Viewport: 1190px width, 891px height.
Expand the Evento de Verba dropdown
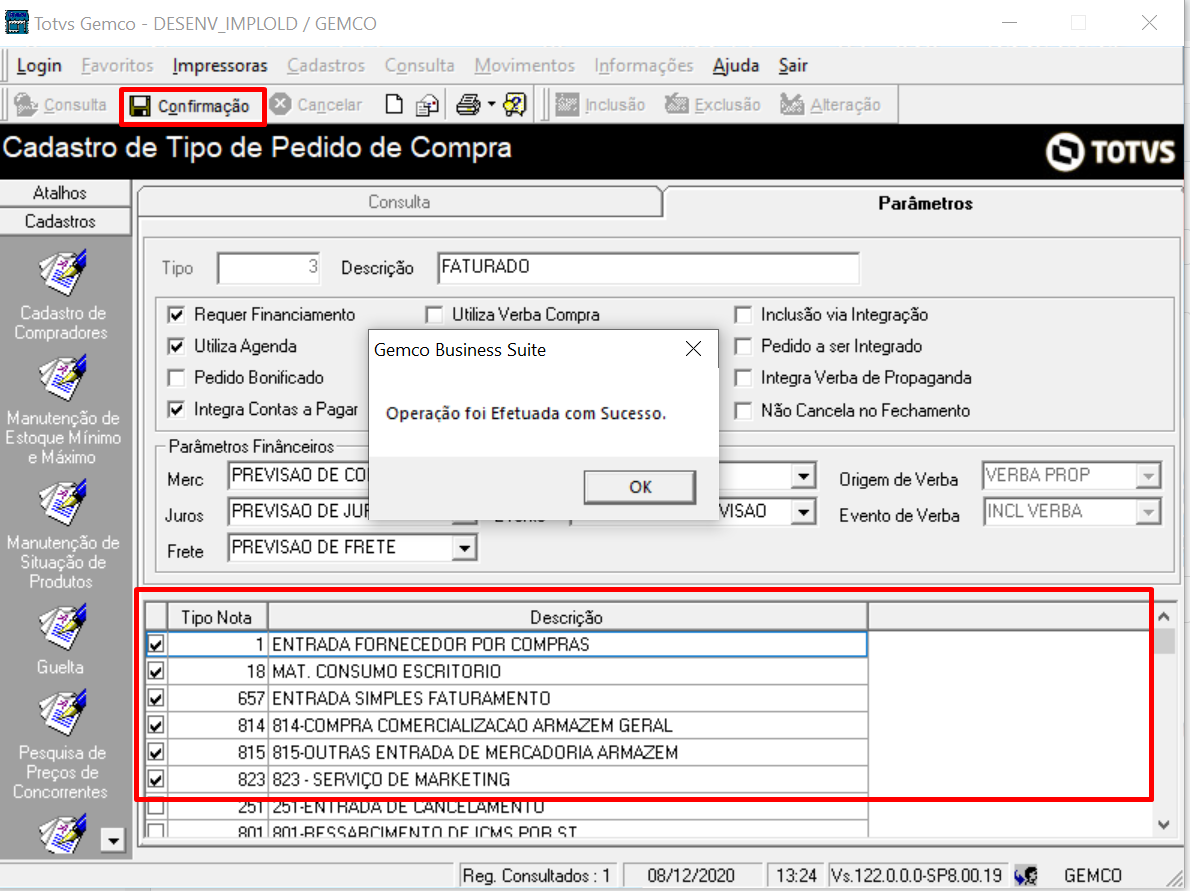(1148, 512)
